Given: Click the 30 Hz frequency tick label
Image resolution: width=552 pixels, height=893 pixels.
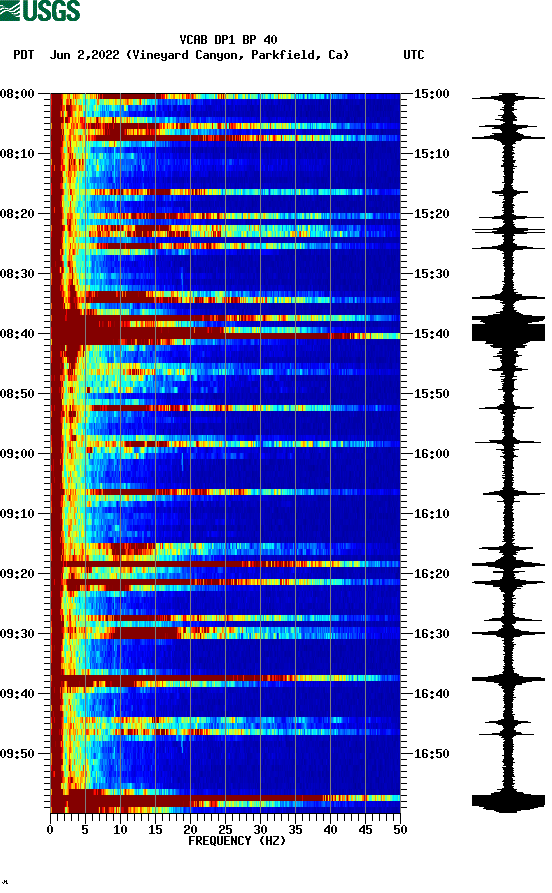Looking at the screenshot, I should [260, 830].
